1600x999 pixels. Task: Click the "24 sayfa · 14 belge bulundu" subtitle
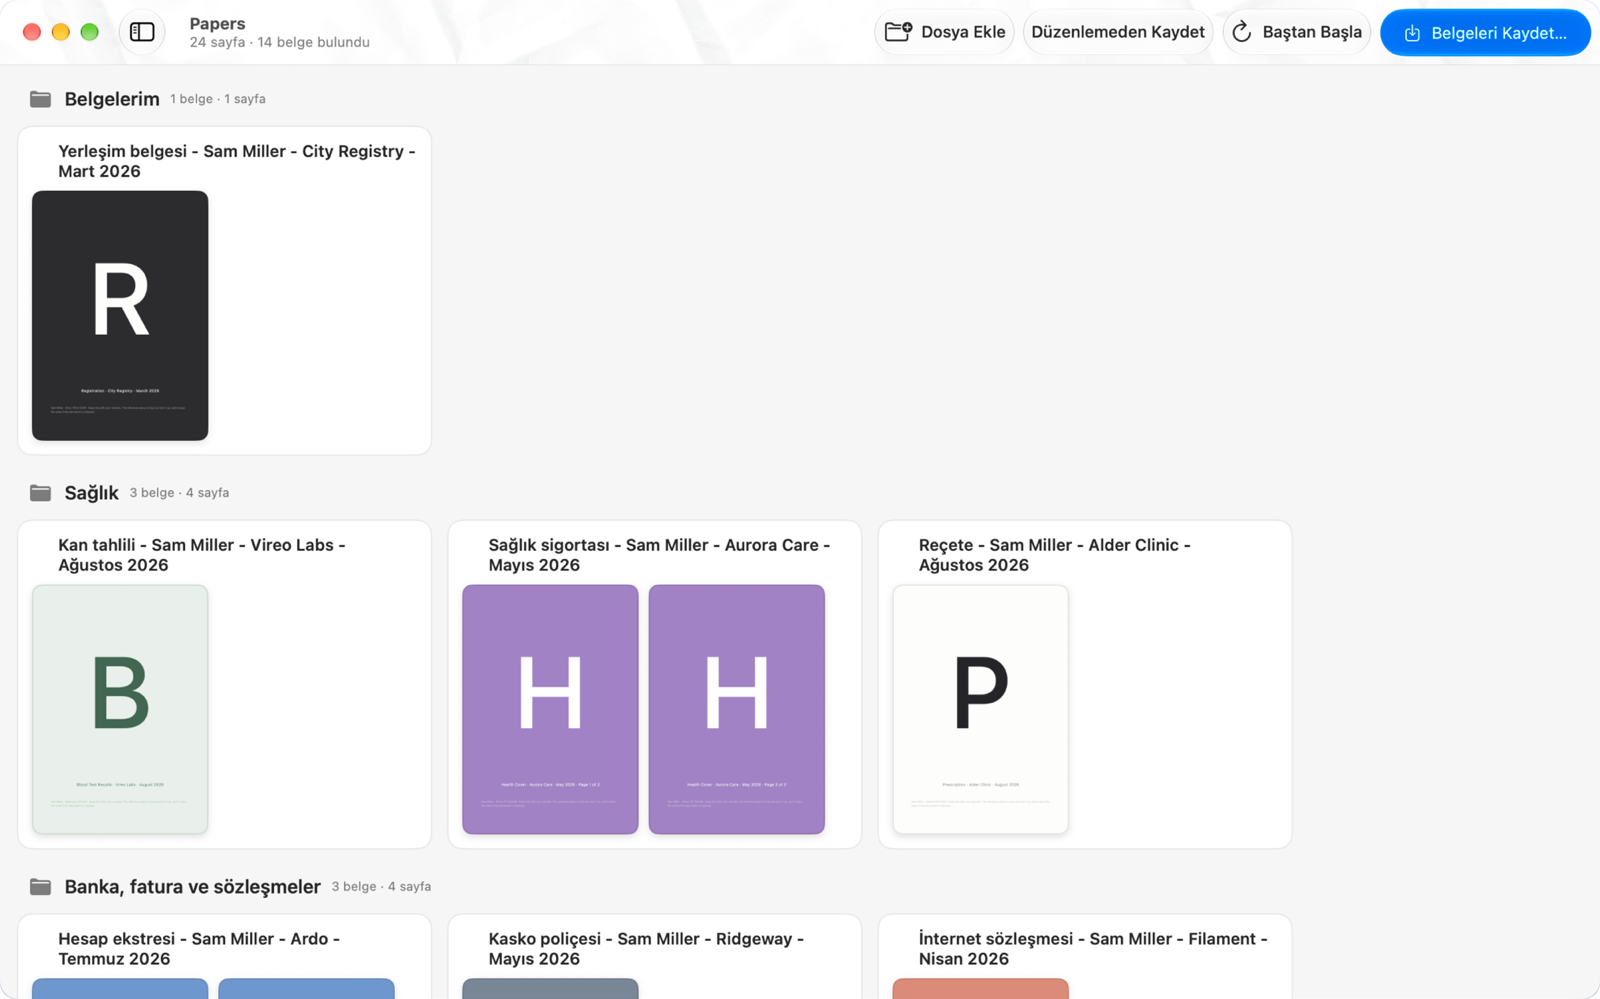click(280, 42)
